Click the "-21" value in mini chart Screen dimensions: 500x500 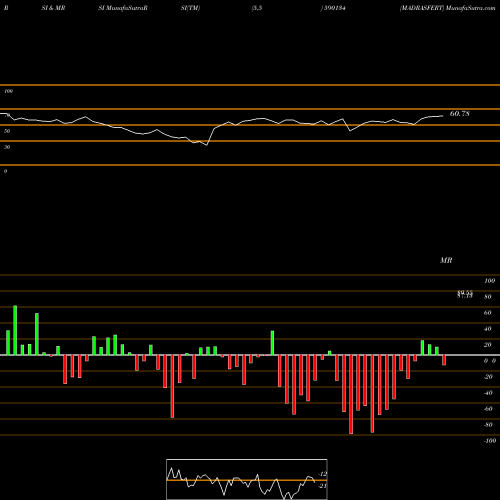pos(323,486)
